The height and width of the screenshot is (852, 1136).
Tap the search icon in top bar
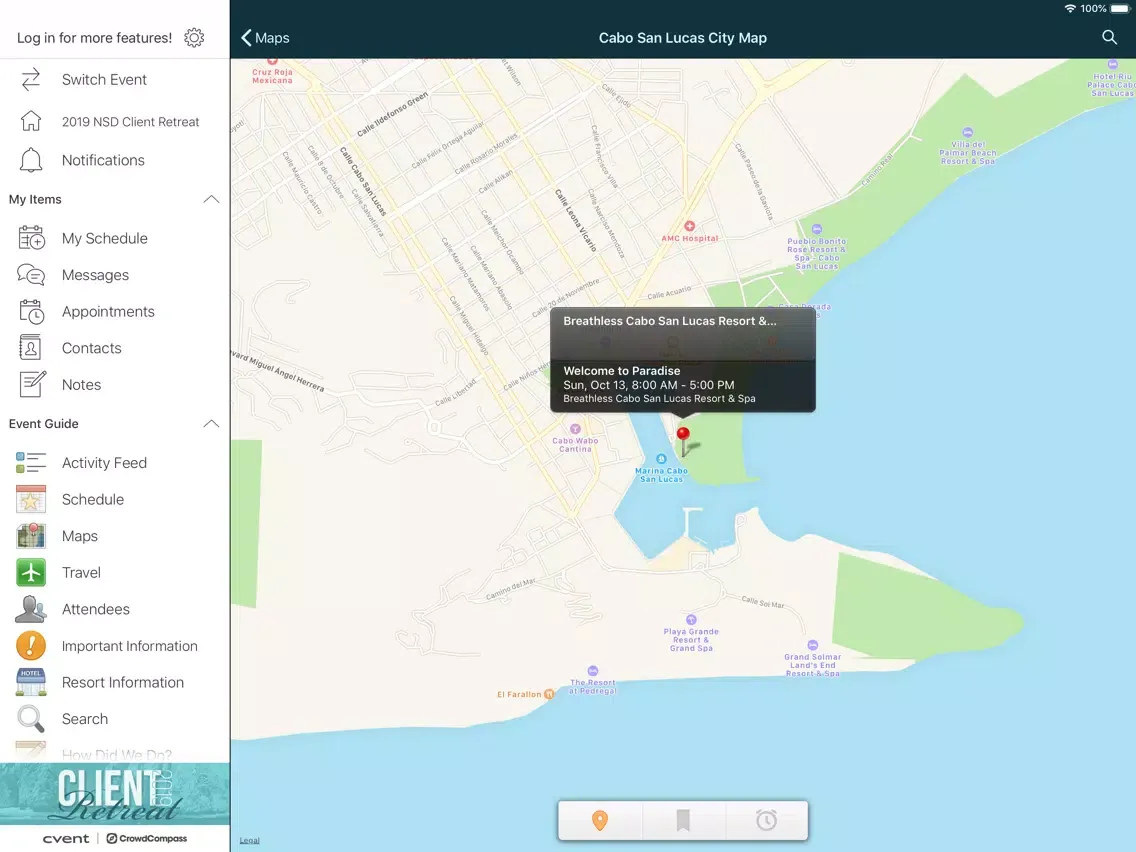coord(1109,37)
